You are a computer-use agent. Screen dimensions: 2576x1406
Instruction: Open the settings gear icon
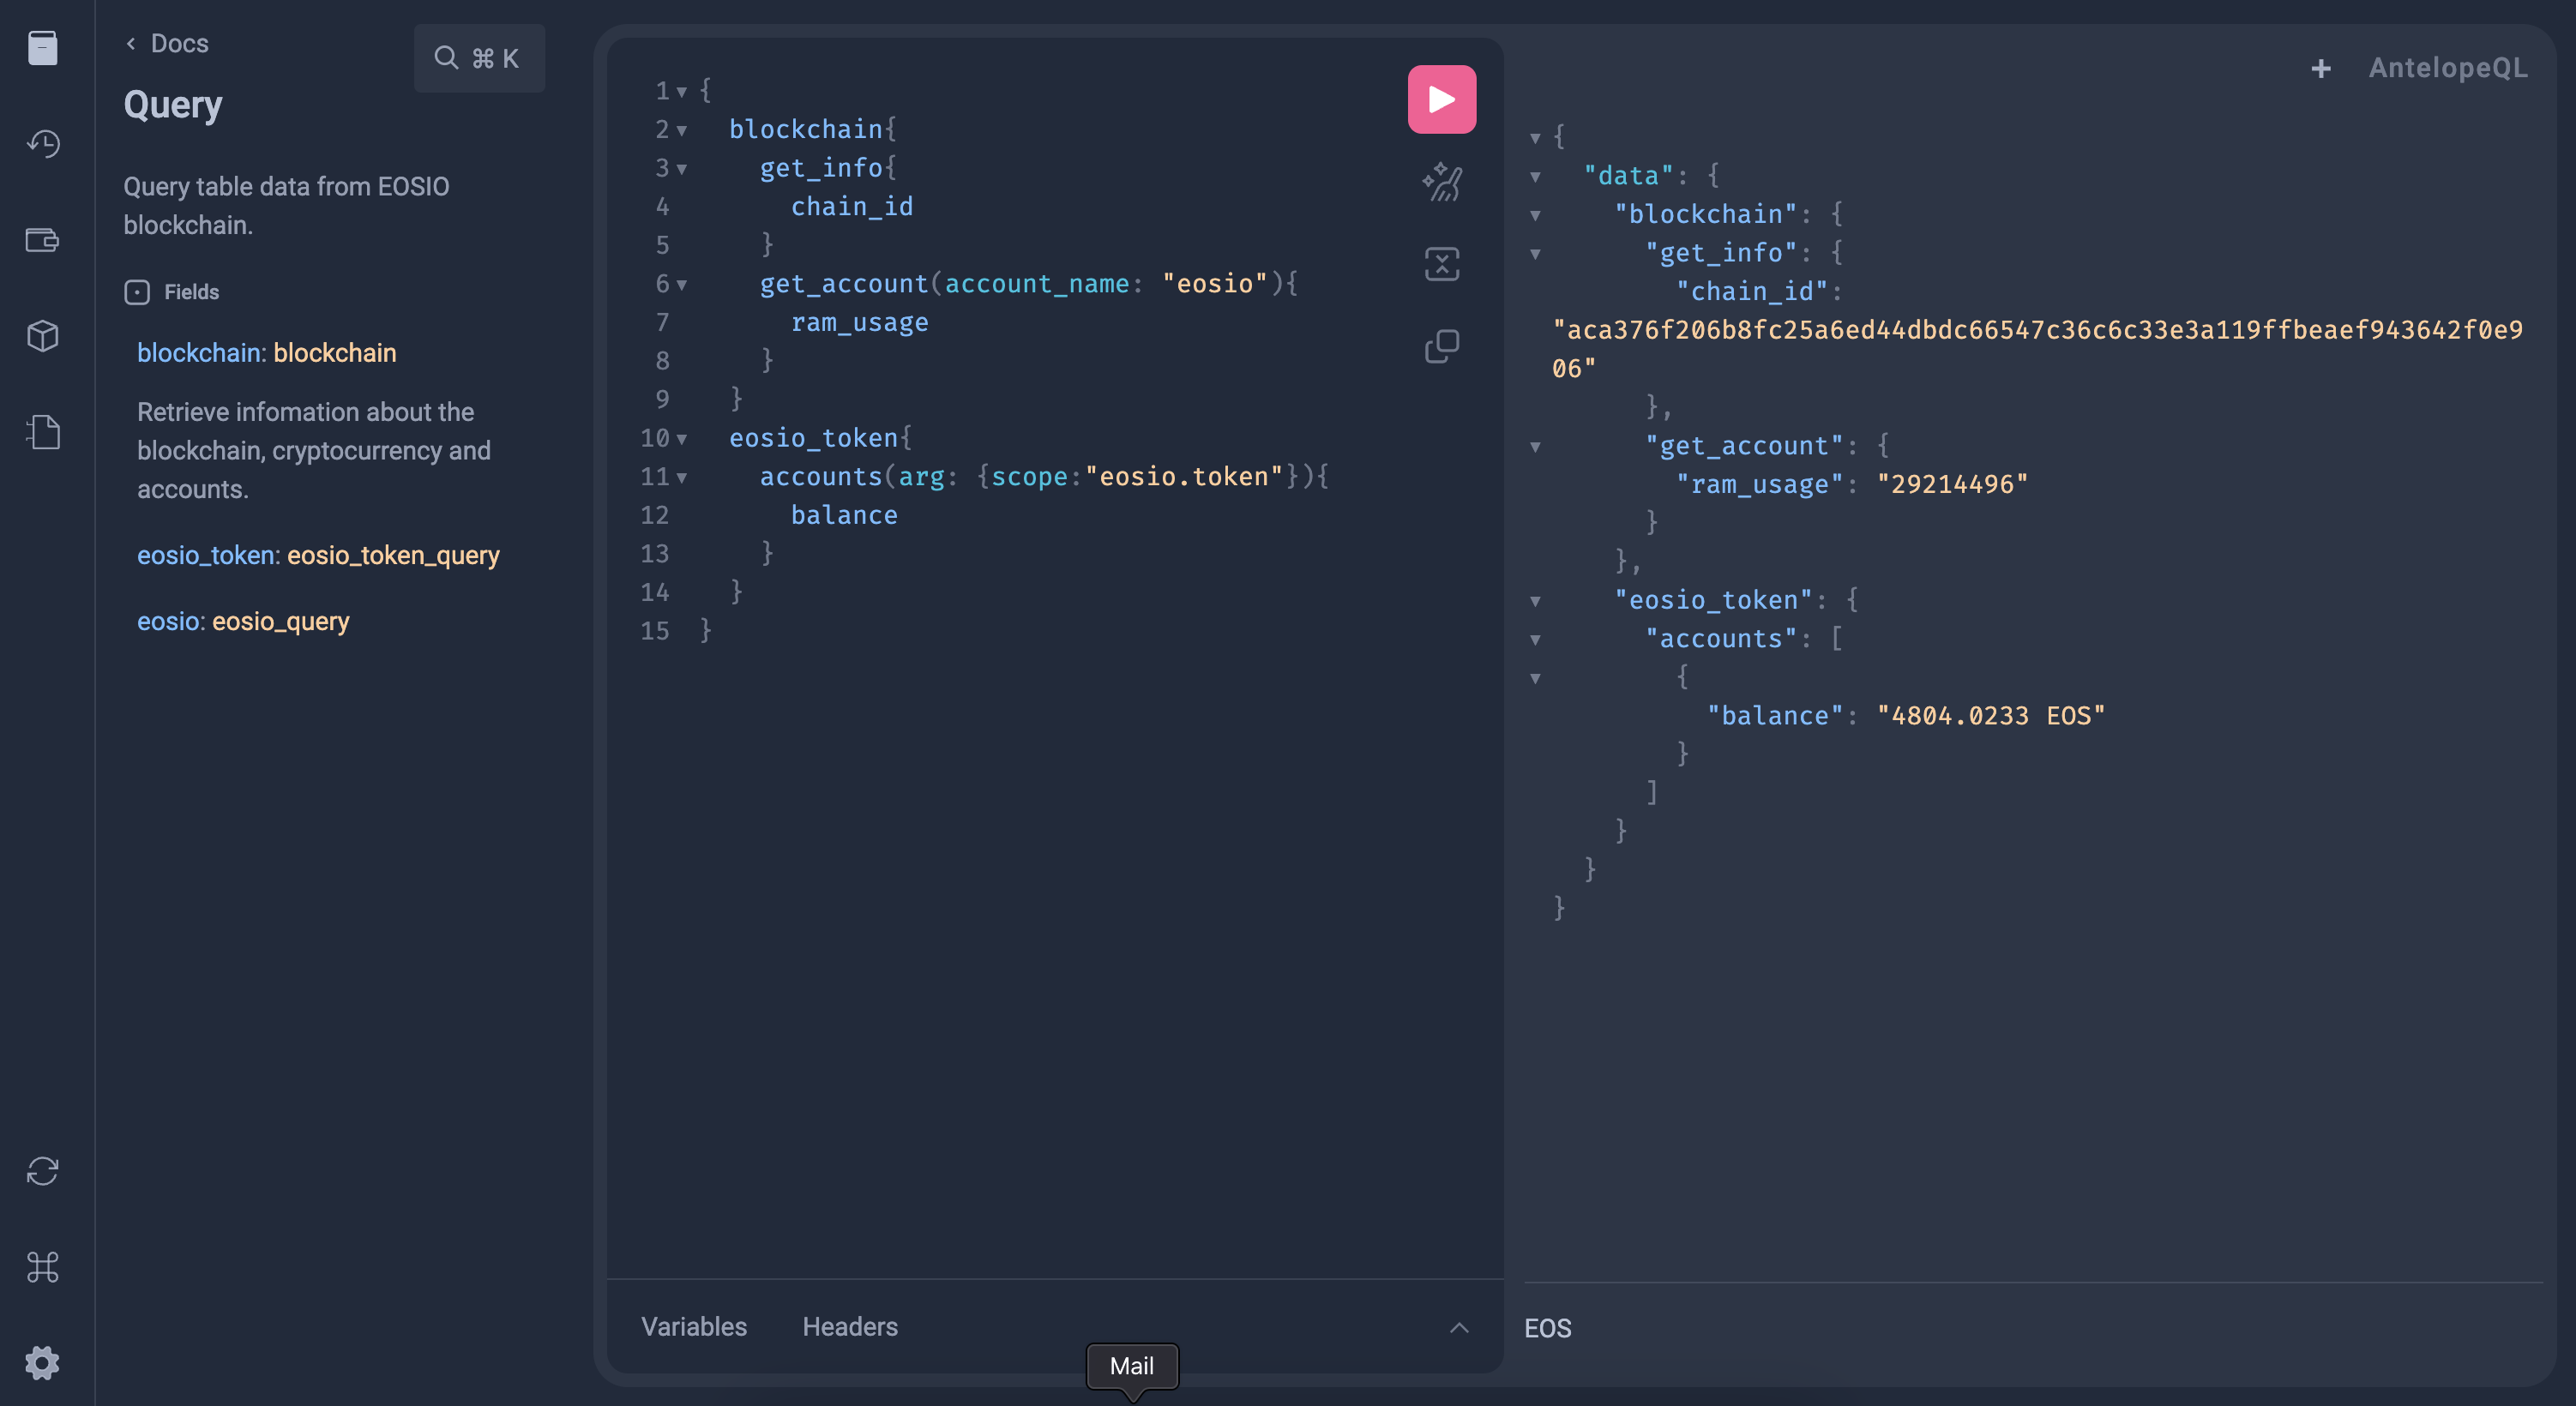tap(43, 1362)
